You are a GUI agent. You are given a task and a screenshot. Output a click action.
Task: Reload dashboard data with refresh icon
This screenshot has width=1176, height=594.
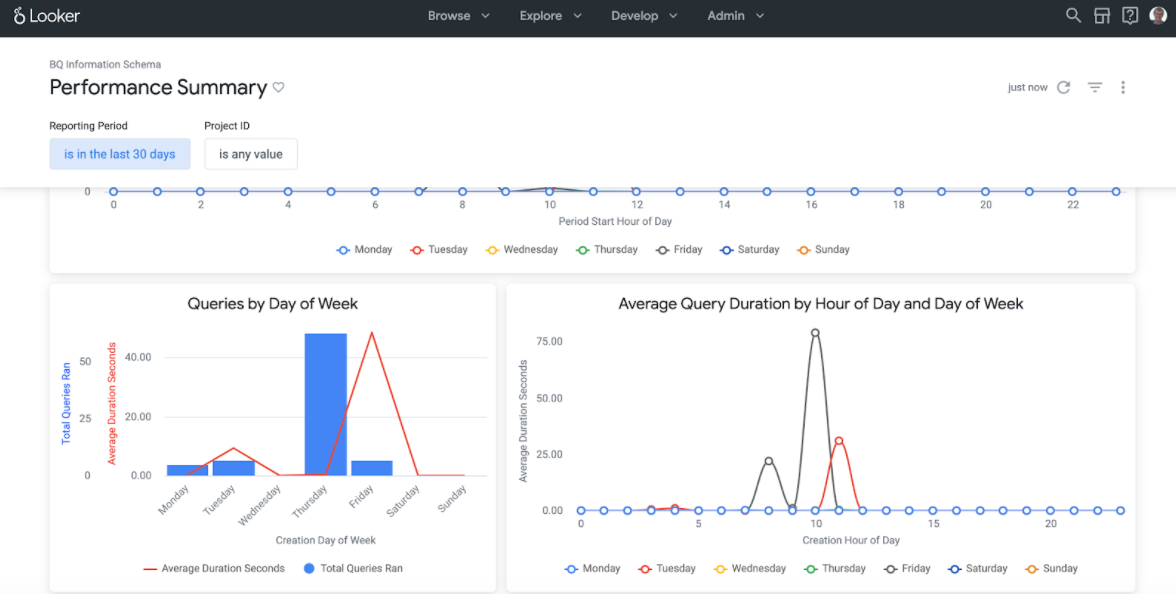1064,88
